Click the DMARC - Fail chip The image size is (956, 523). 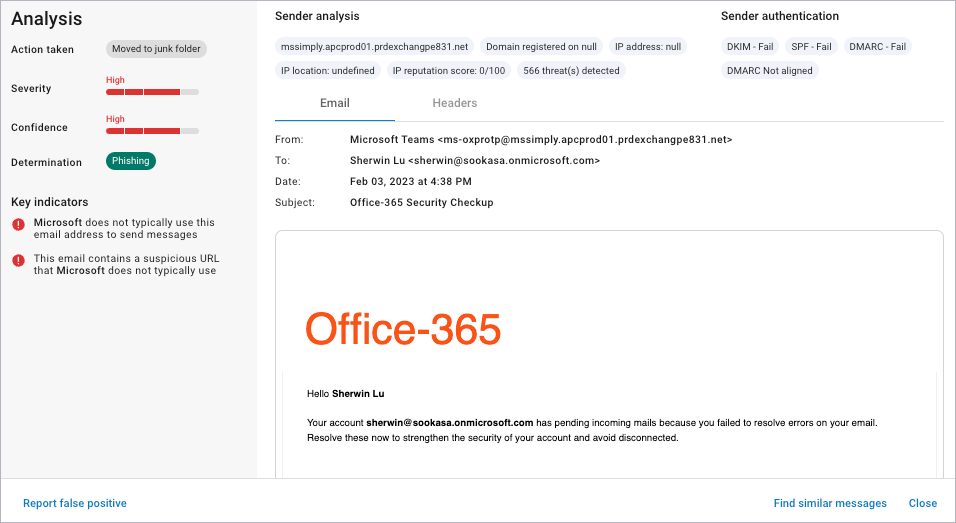(877, 46)
